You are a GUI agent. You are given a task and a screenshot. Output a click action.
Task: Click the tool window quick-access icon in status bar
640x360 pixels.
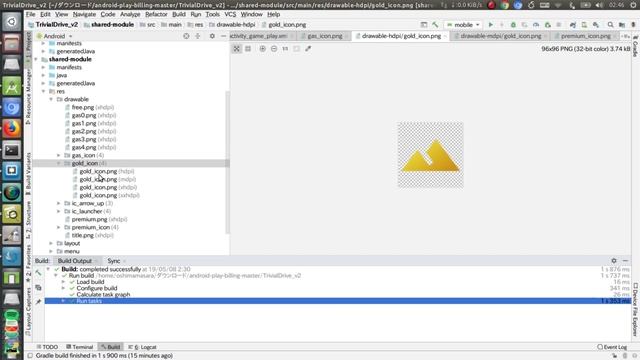[30, 356]
